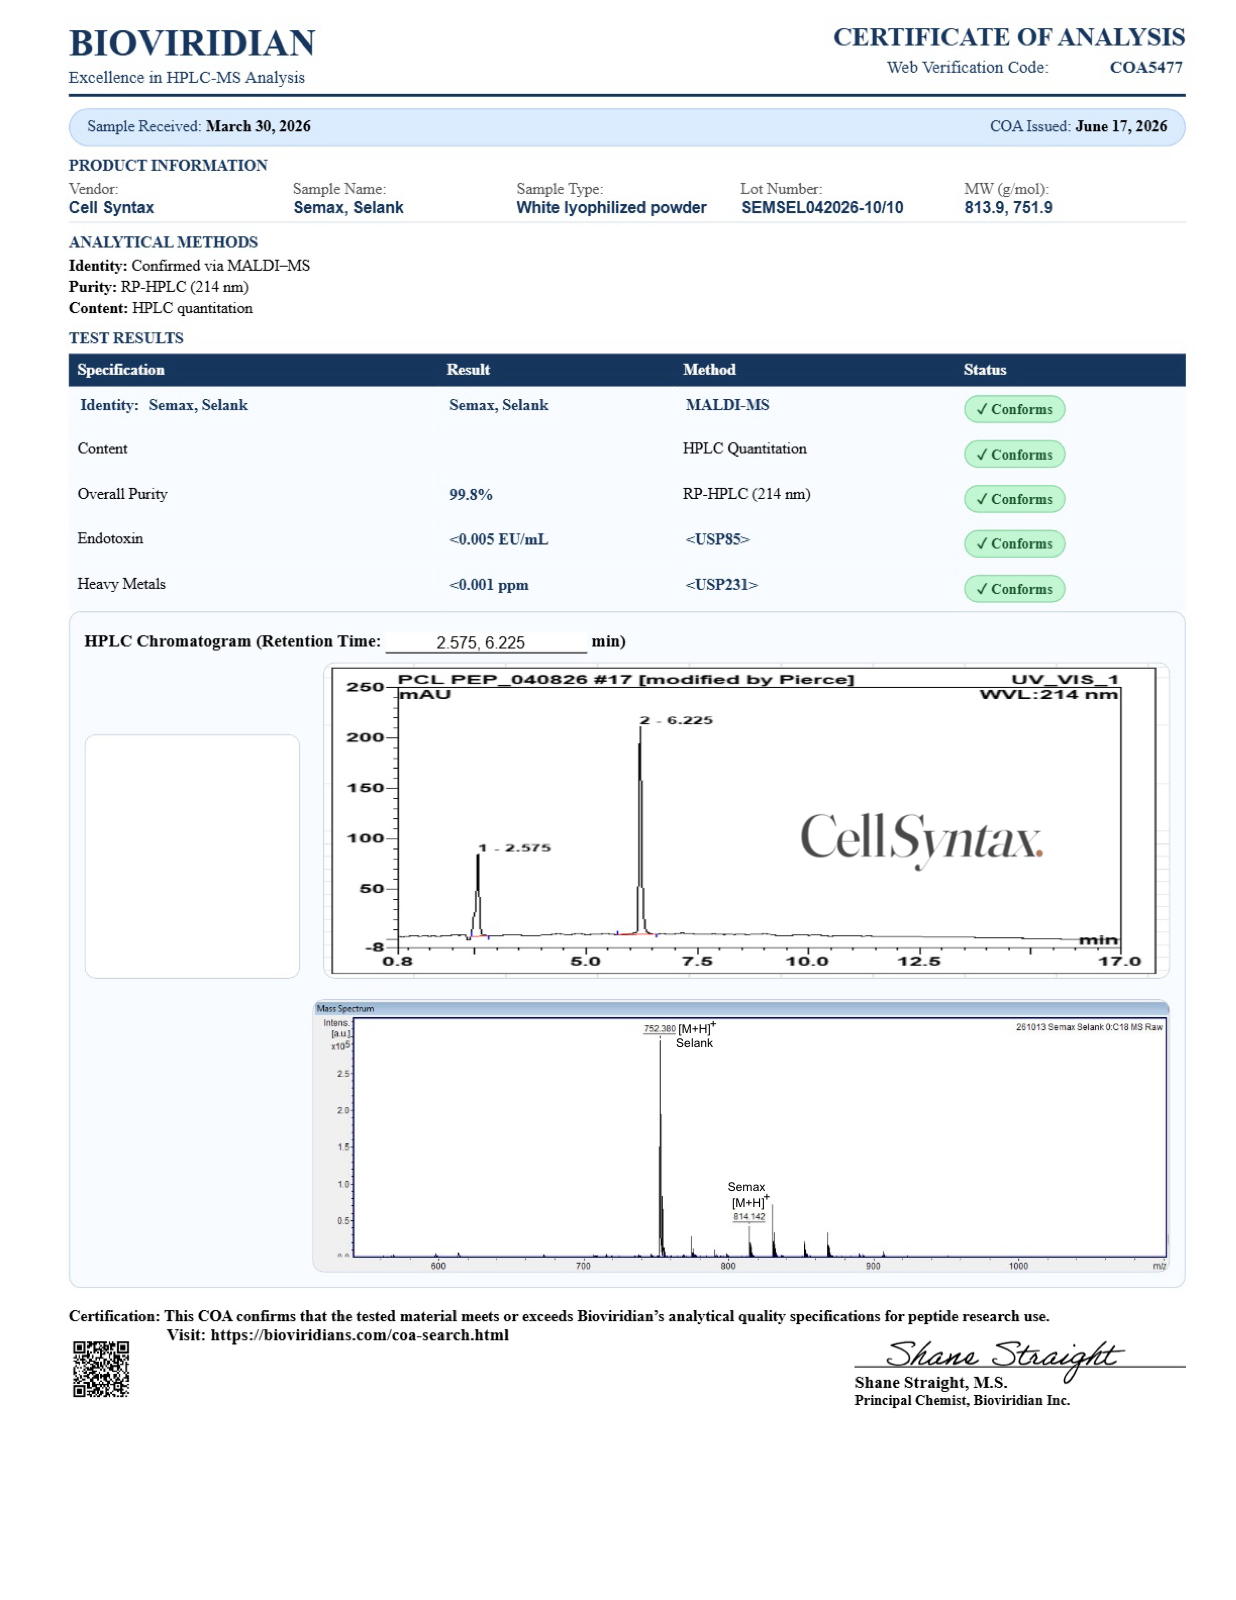
Task: Click the Conforms badge in Overall Purity row
Action: [x=1014, y=499]
